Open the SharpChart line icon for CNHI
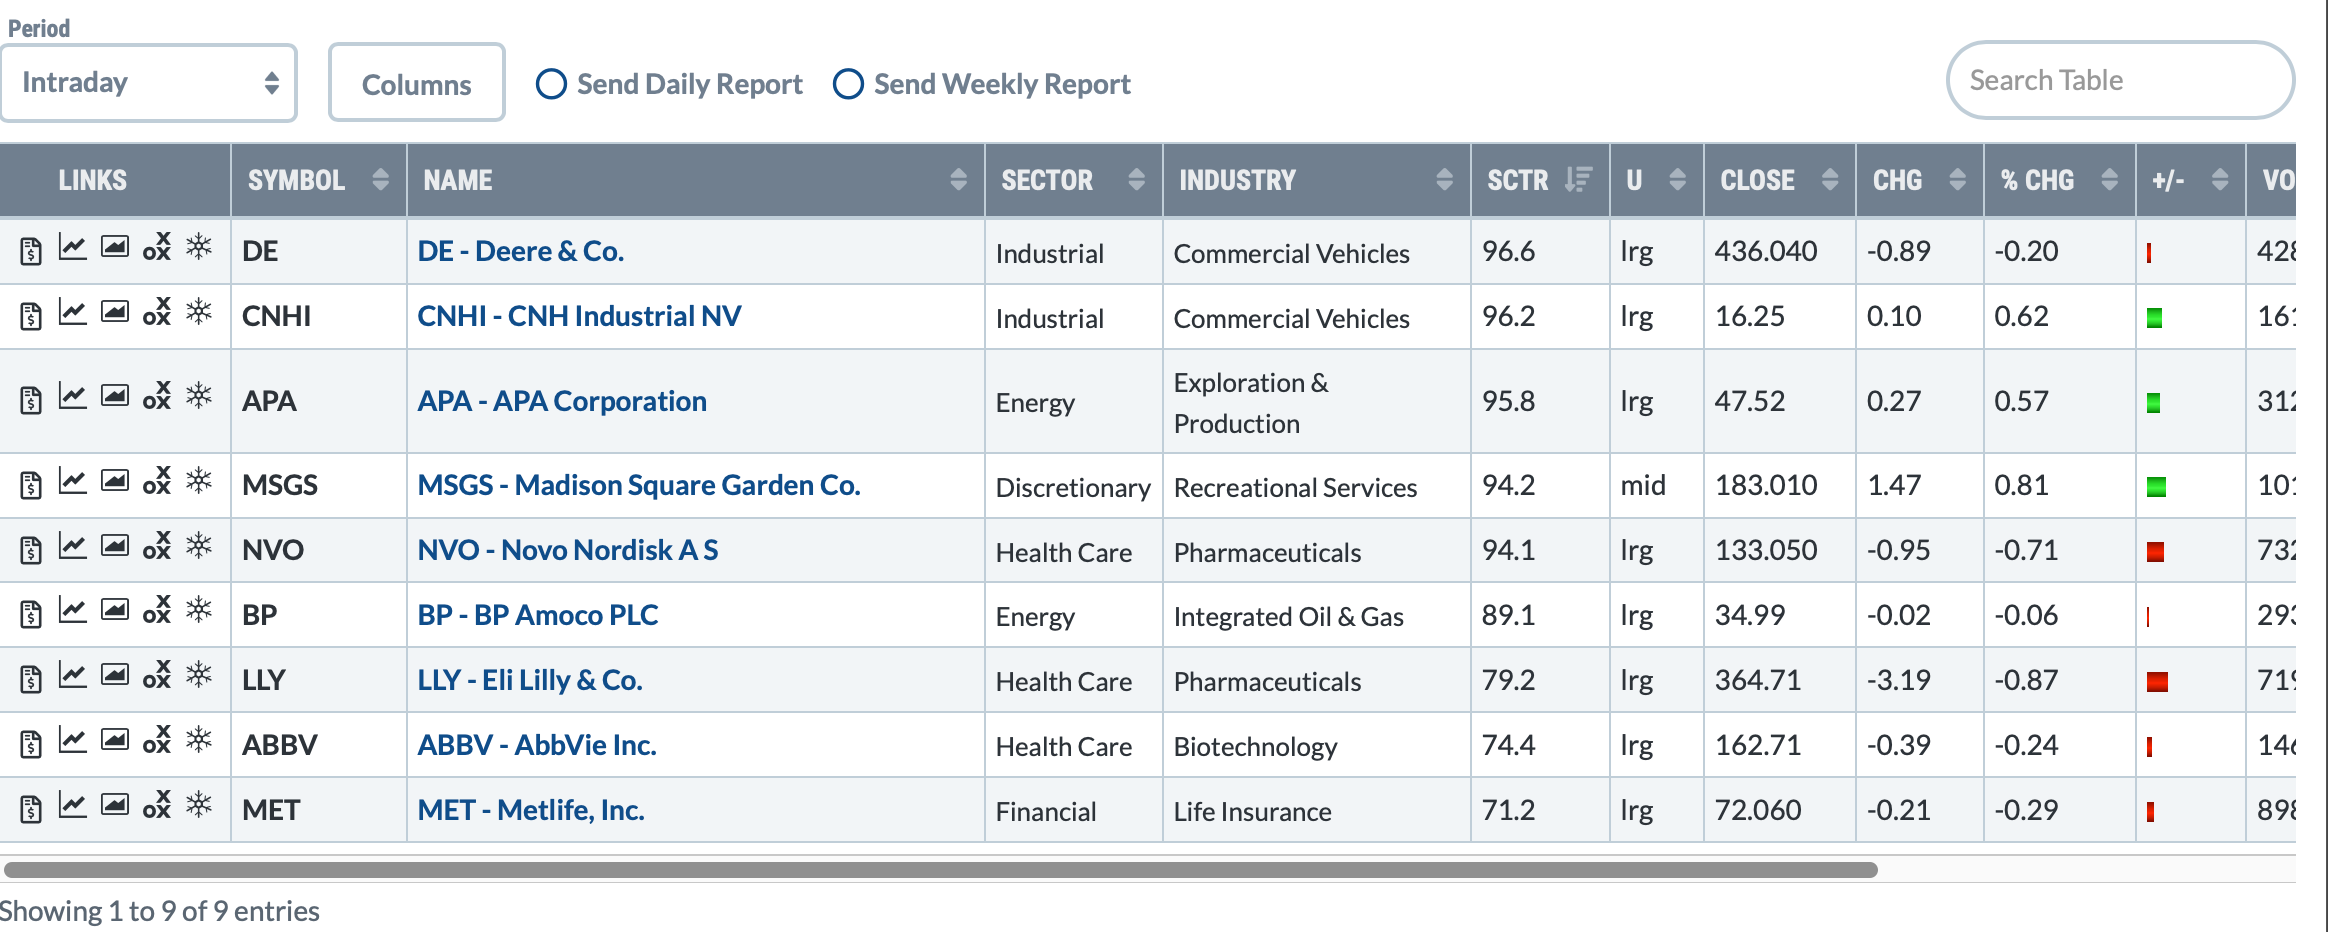The height and width of the screenshot is (932, 2328). click(72, 312)
